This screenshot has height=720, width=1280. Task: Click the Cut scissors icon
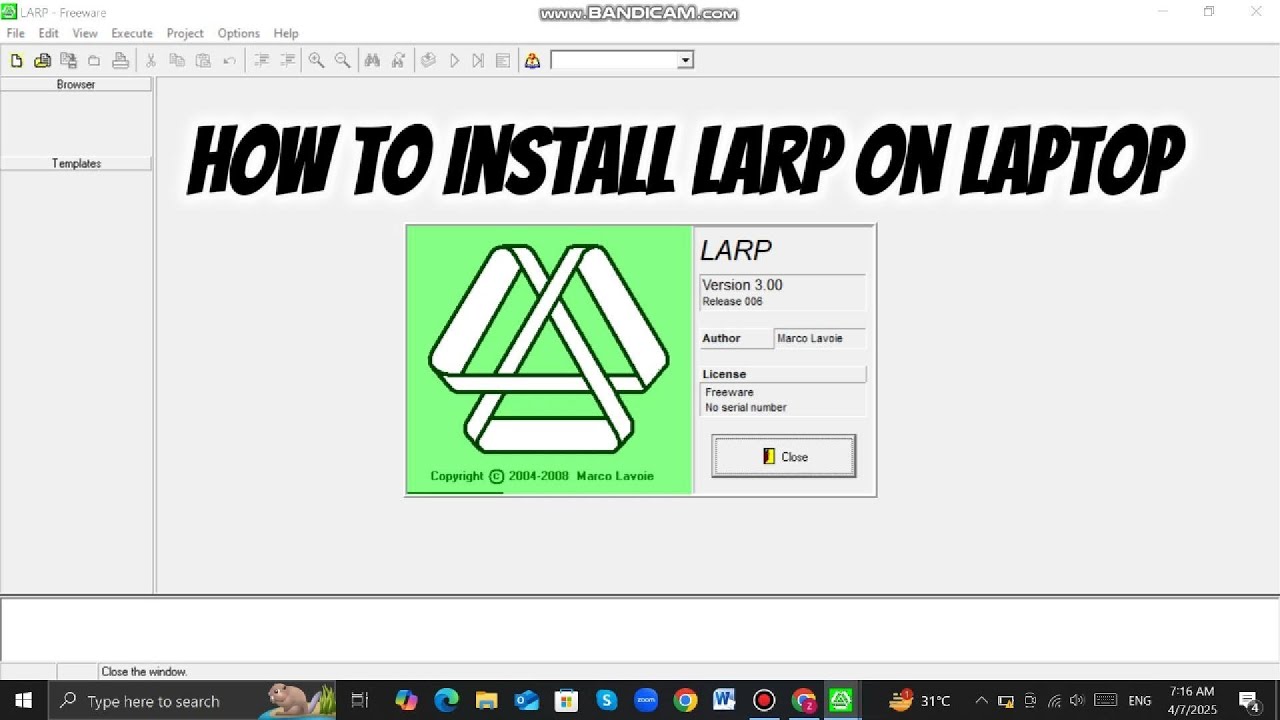[x=151, y=61]
